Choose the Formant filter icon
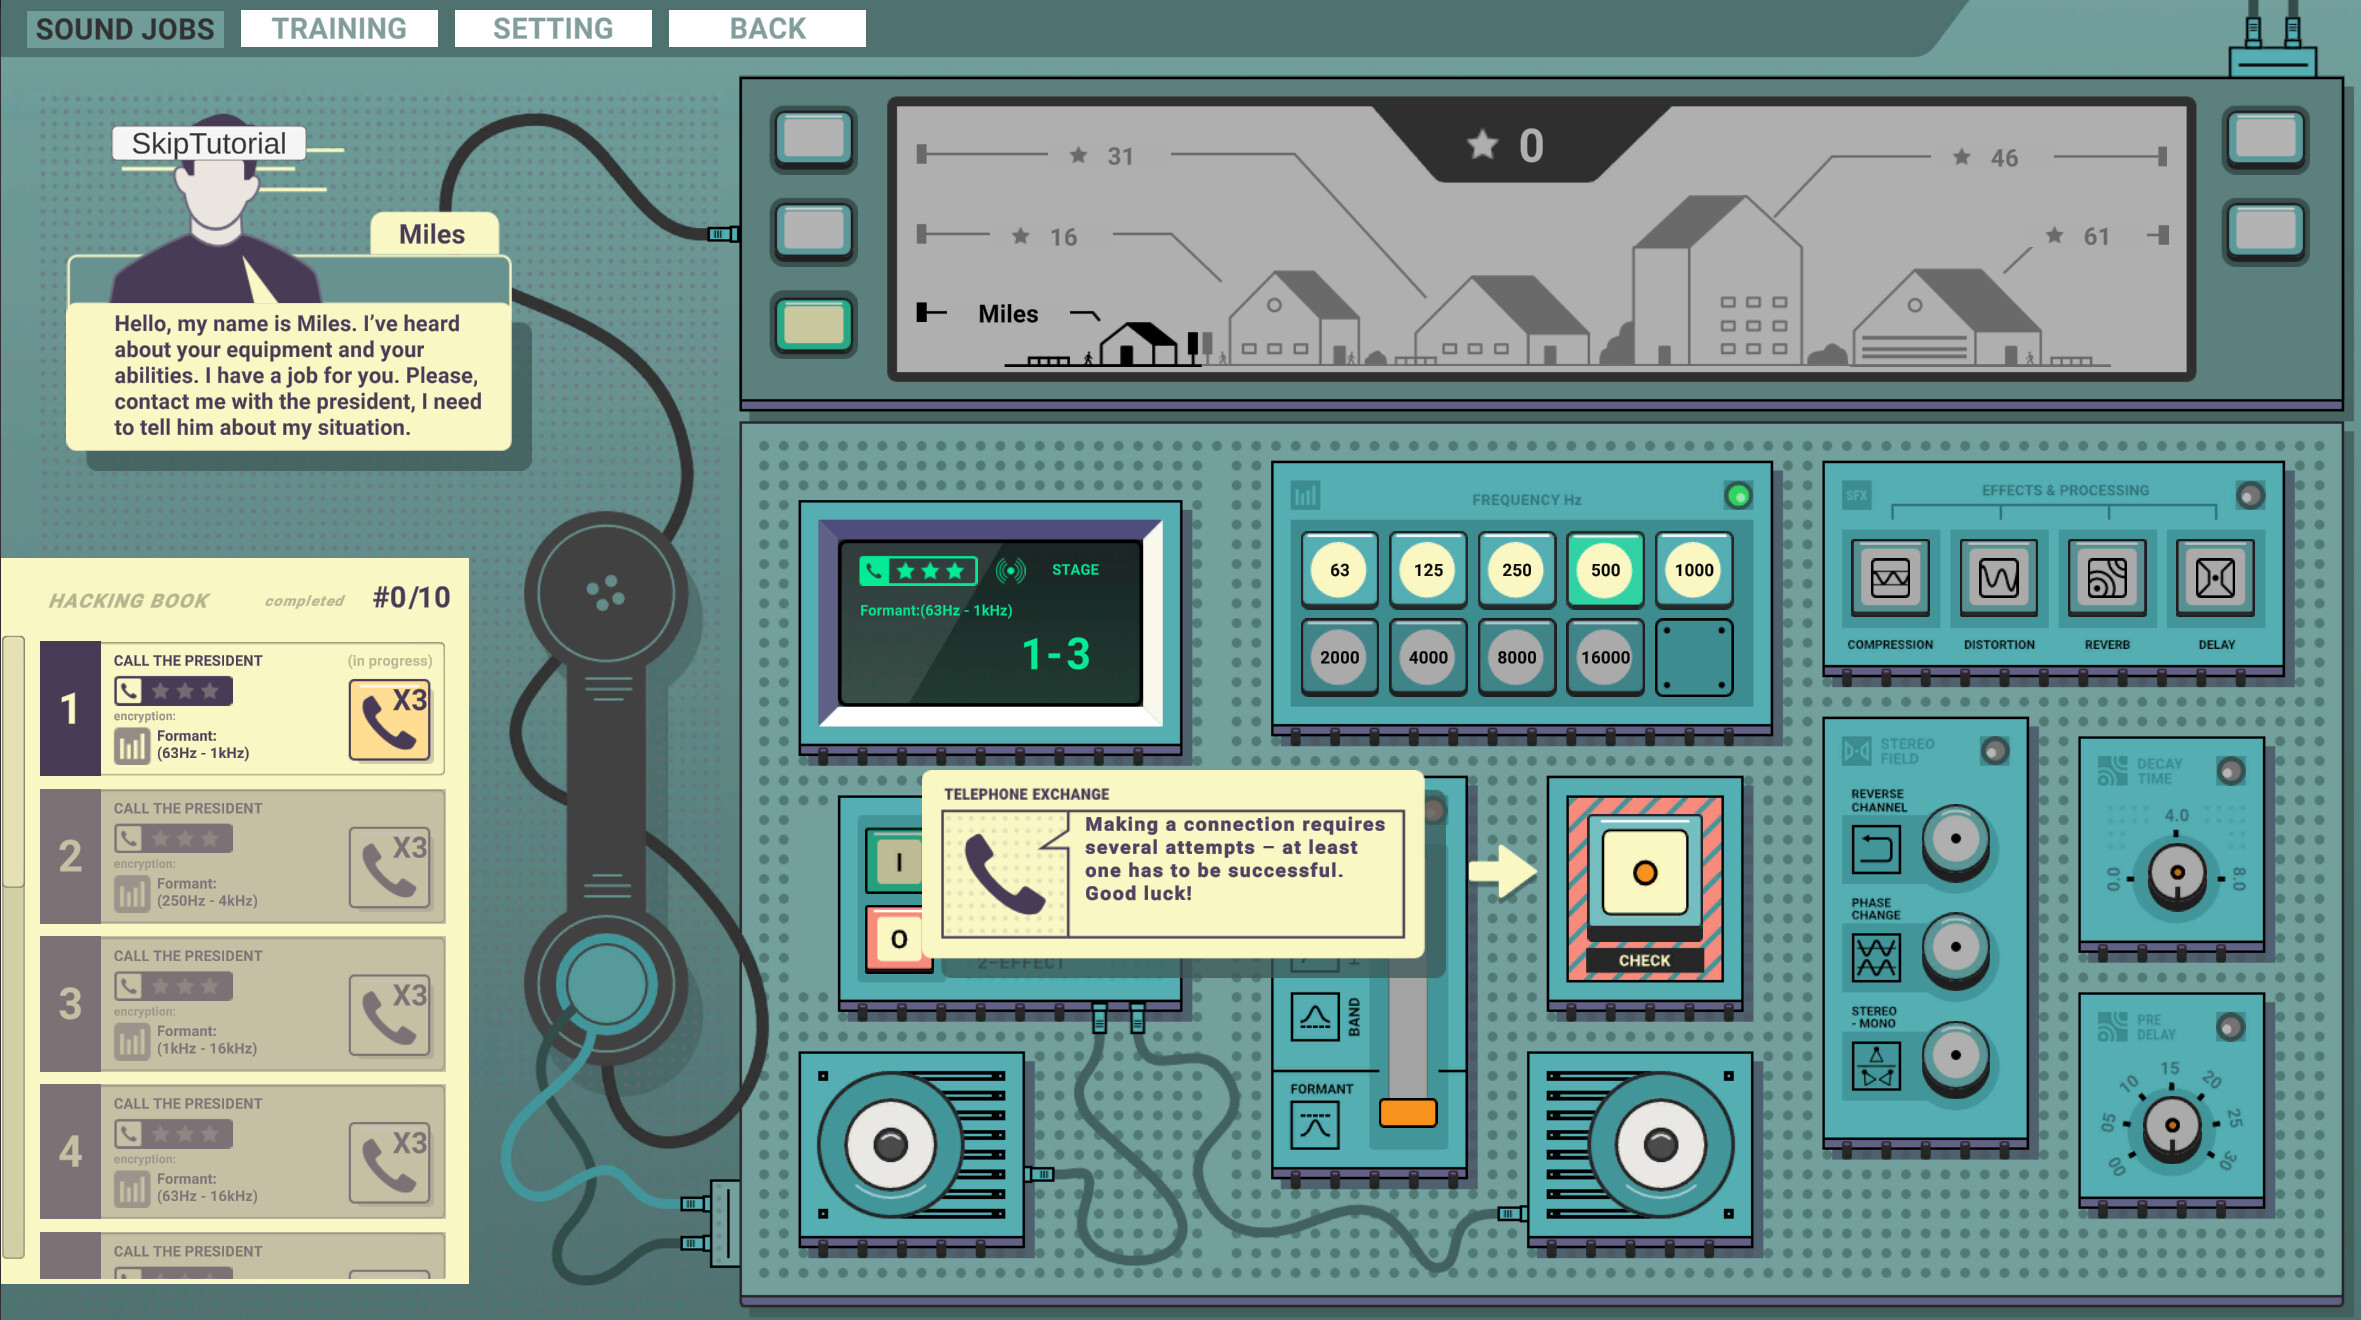This screenshot has height=1320, width=2361. pyautogui.click(x=1314, y=1126)
